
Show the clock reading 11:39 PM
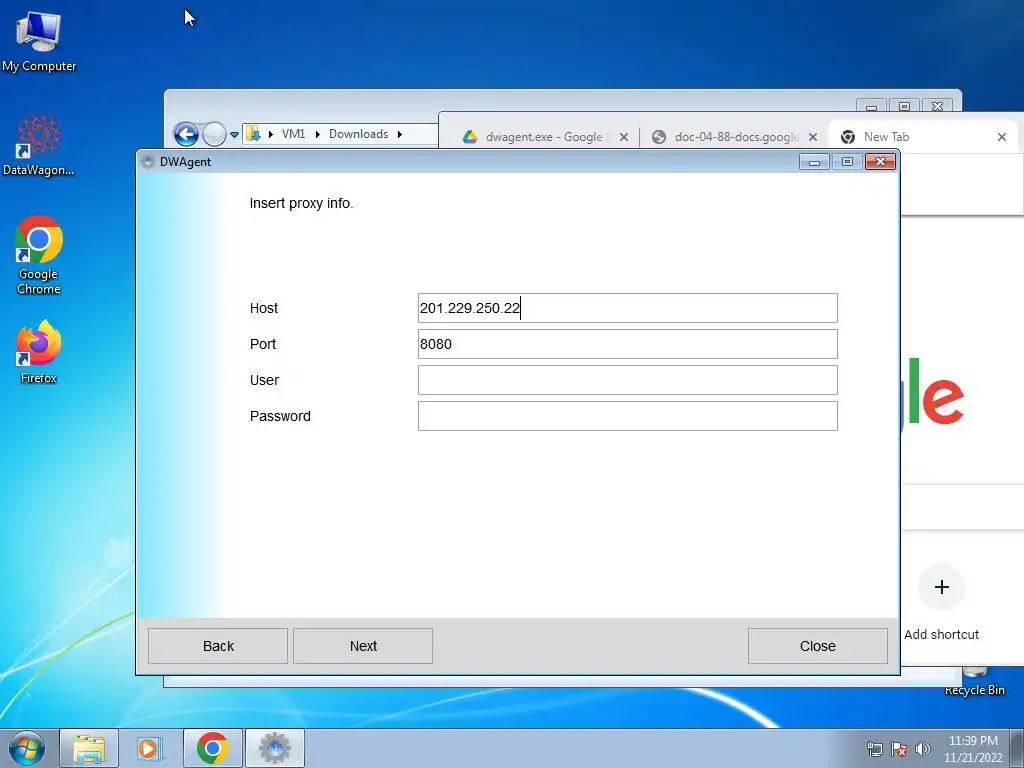(973, 748)
